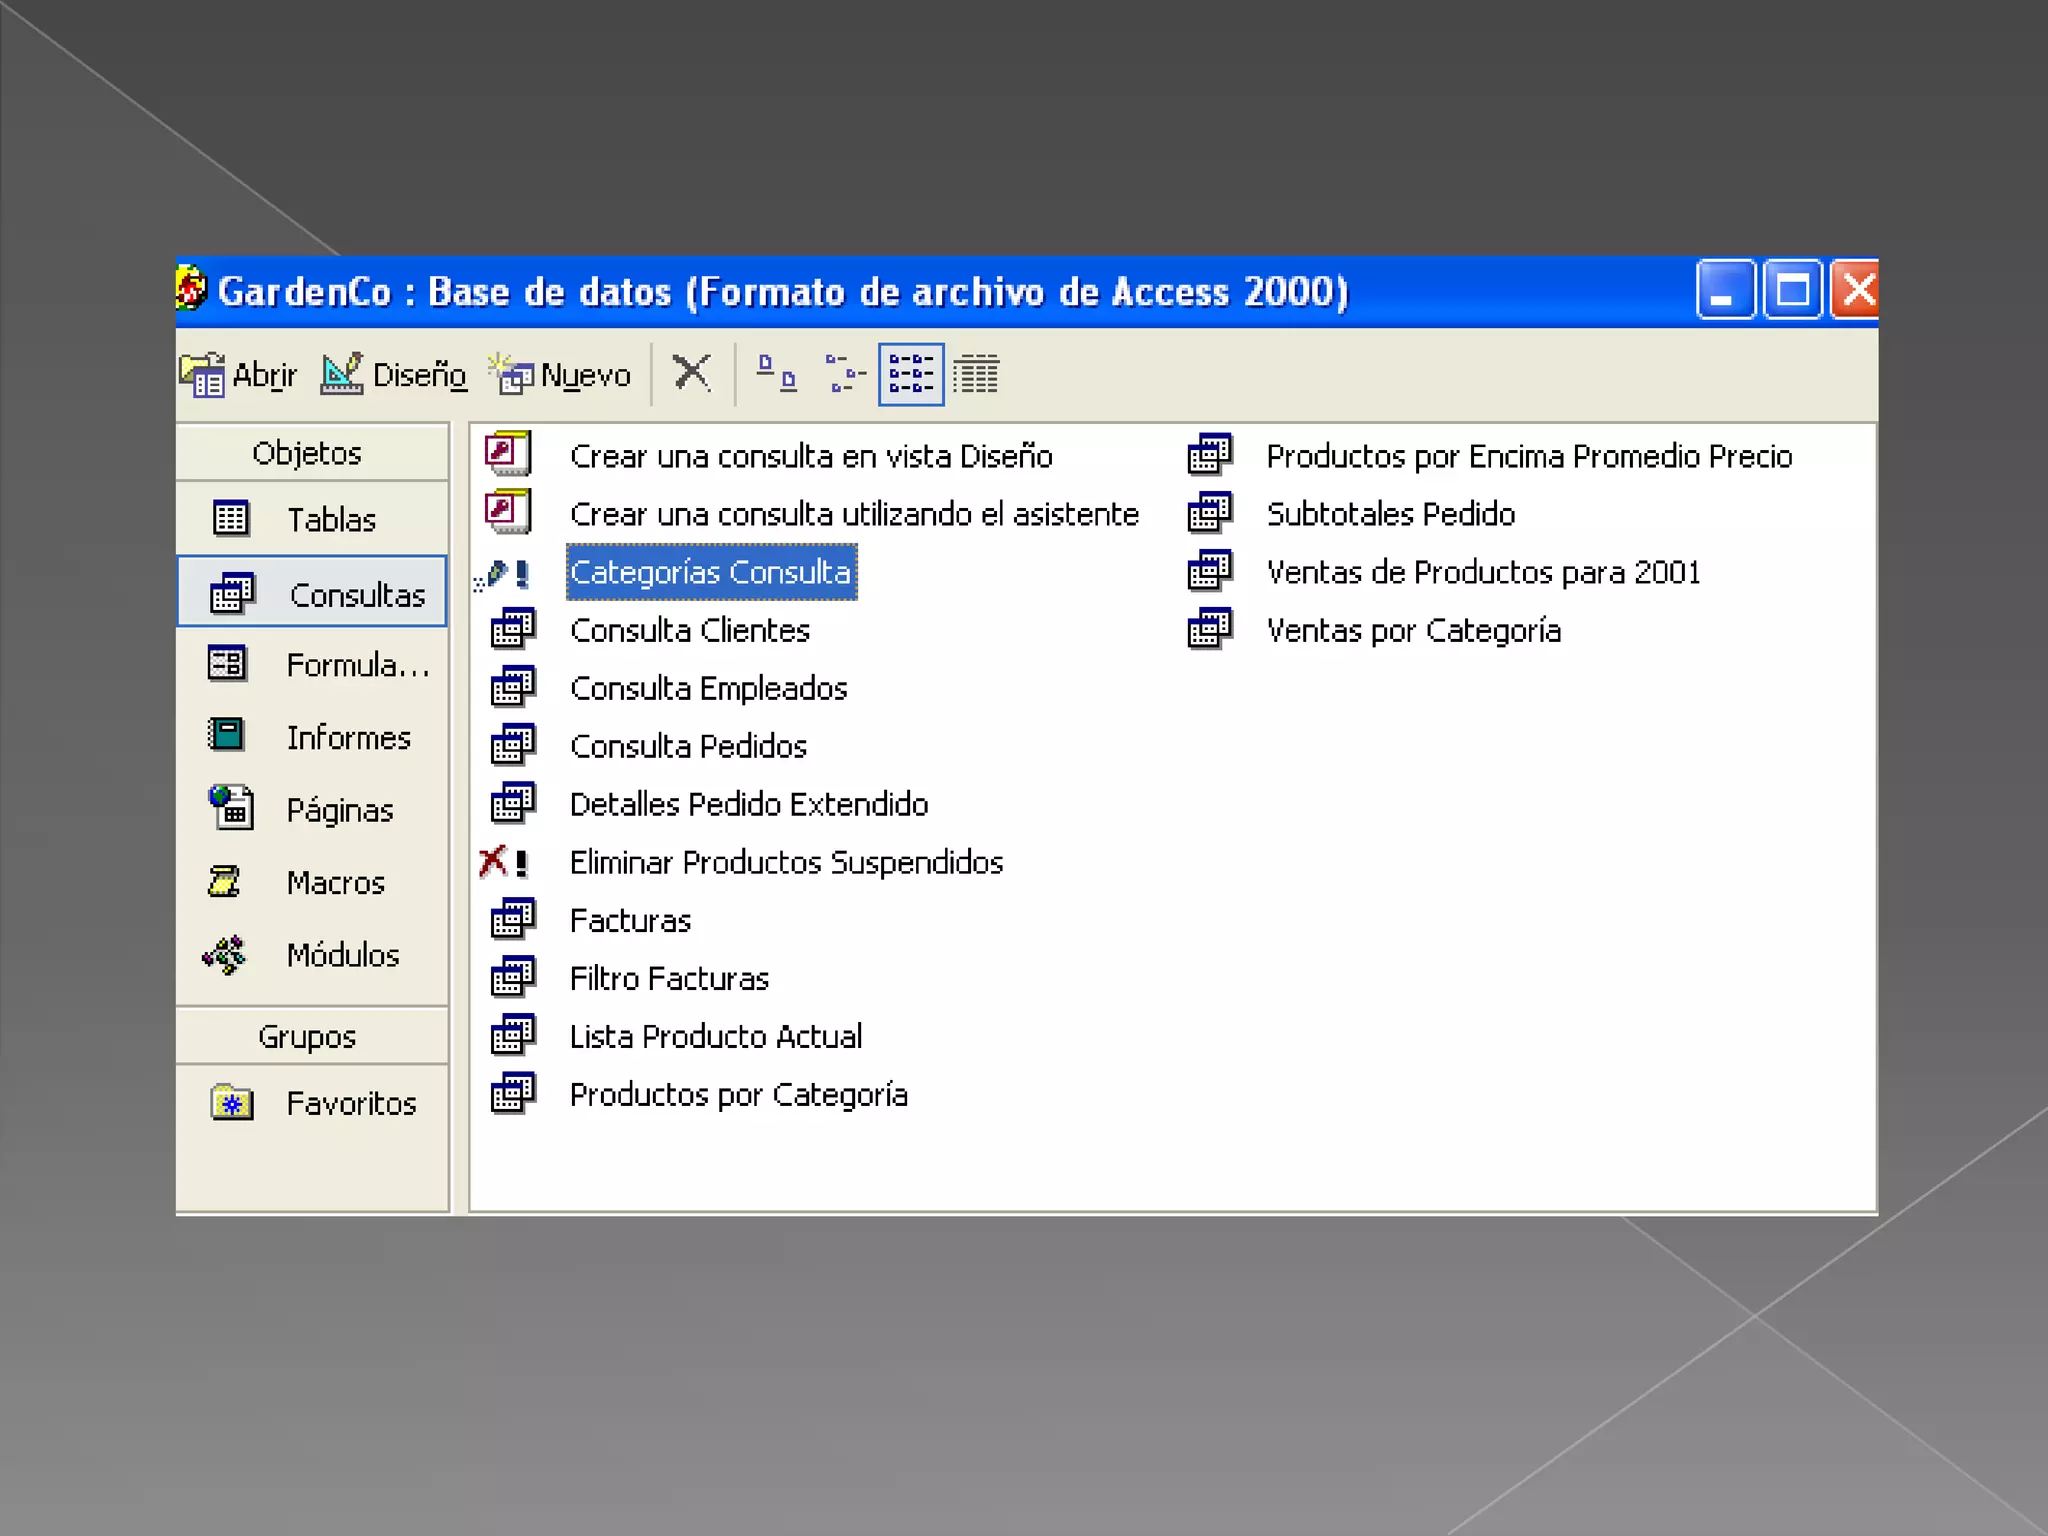Click the Consulta Empleados query icon
The image size is (2048, 1536).
tap(513, 687)
